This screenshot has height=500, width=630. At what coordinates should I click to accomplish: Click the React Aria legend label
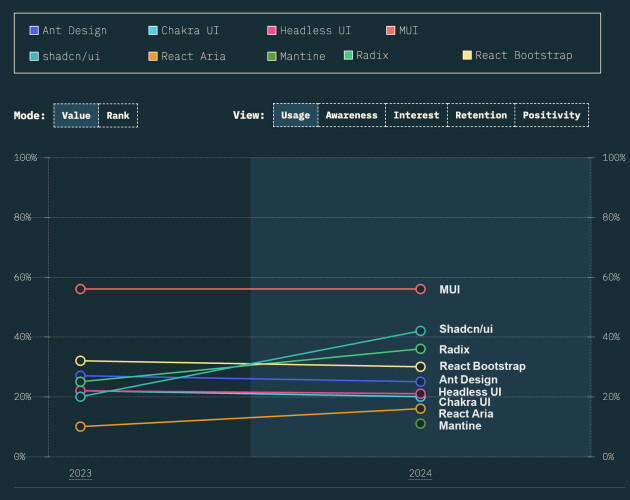coord(193,56)
